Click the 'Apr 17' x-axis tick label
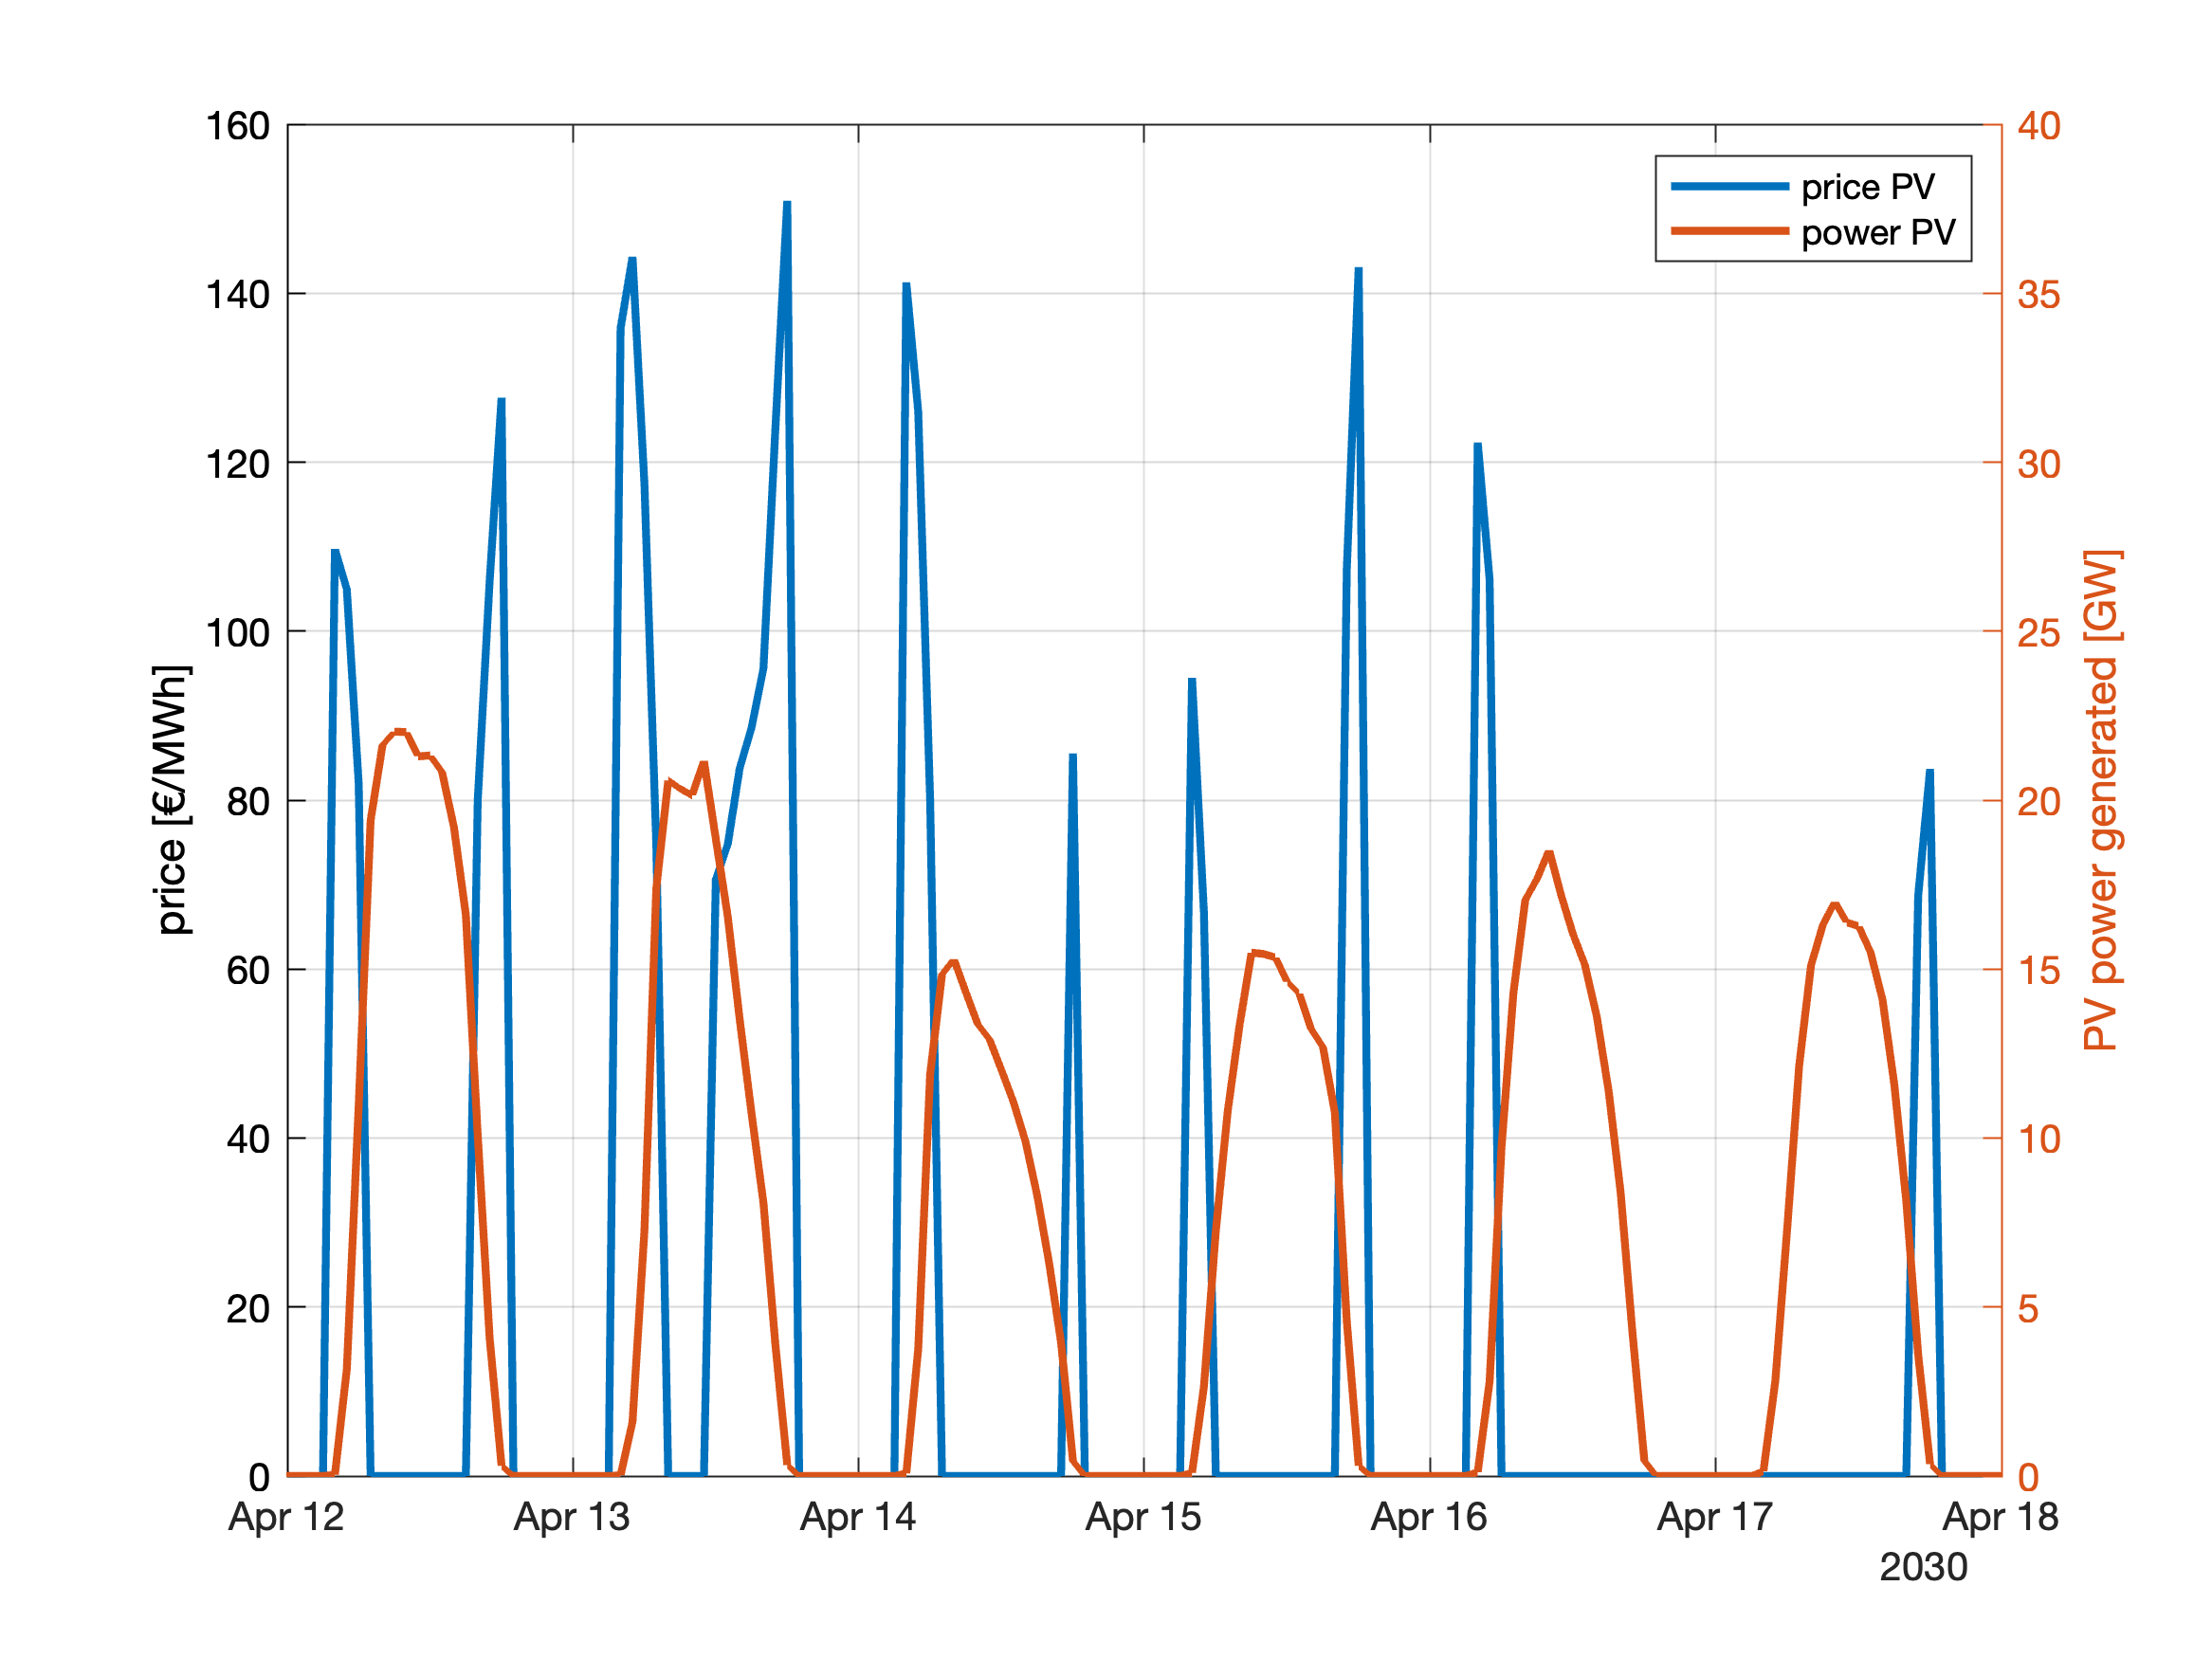Viewport: 2212px width, 1659px height. click(1715, 1517)
